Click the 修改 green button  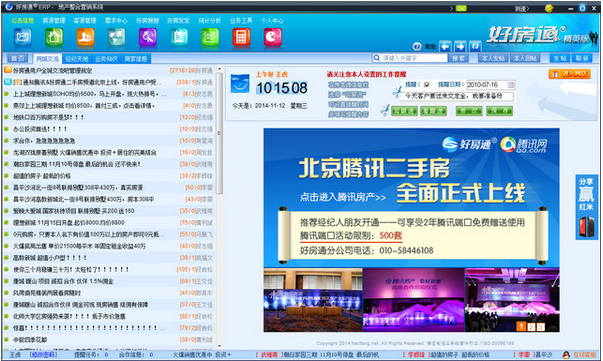(469, 111)
